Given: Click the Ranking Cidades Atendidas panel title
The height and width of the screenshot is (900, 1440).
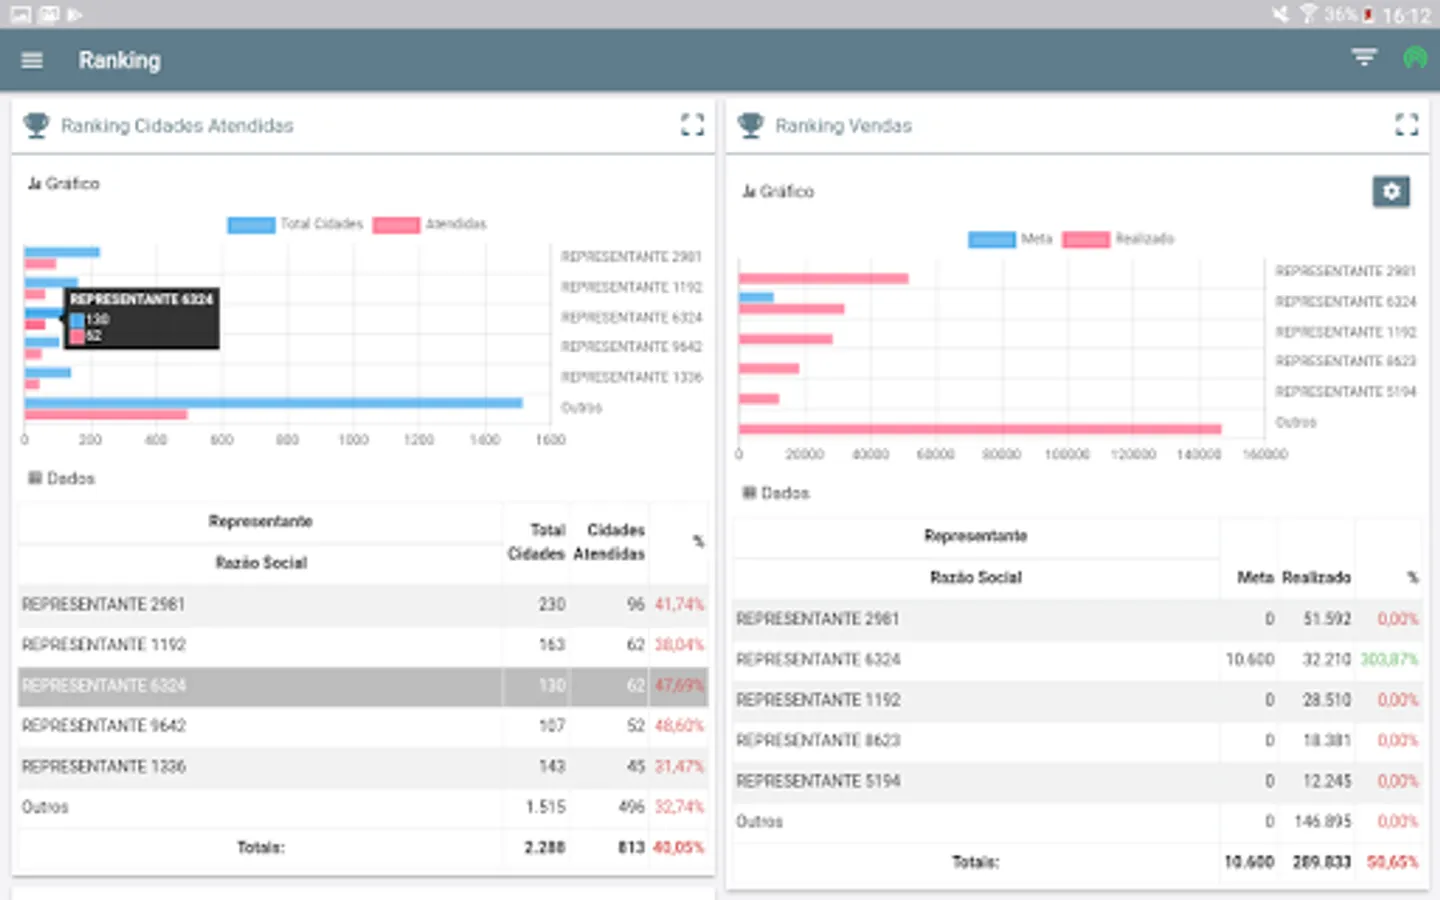Looking at the screenshot, I should click(x=177, y=126).
